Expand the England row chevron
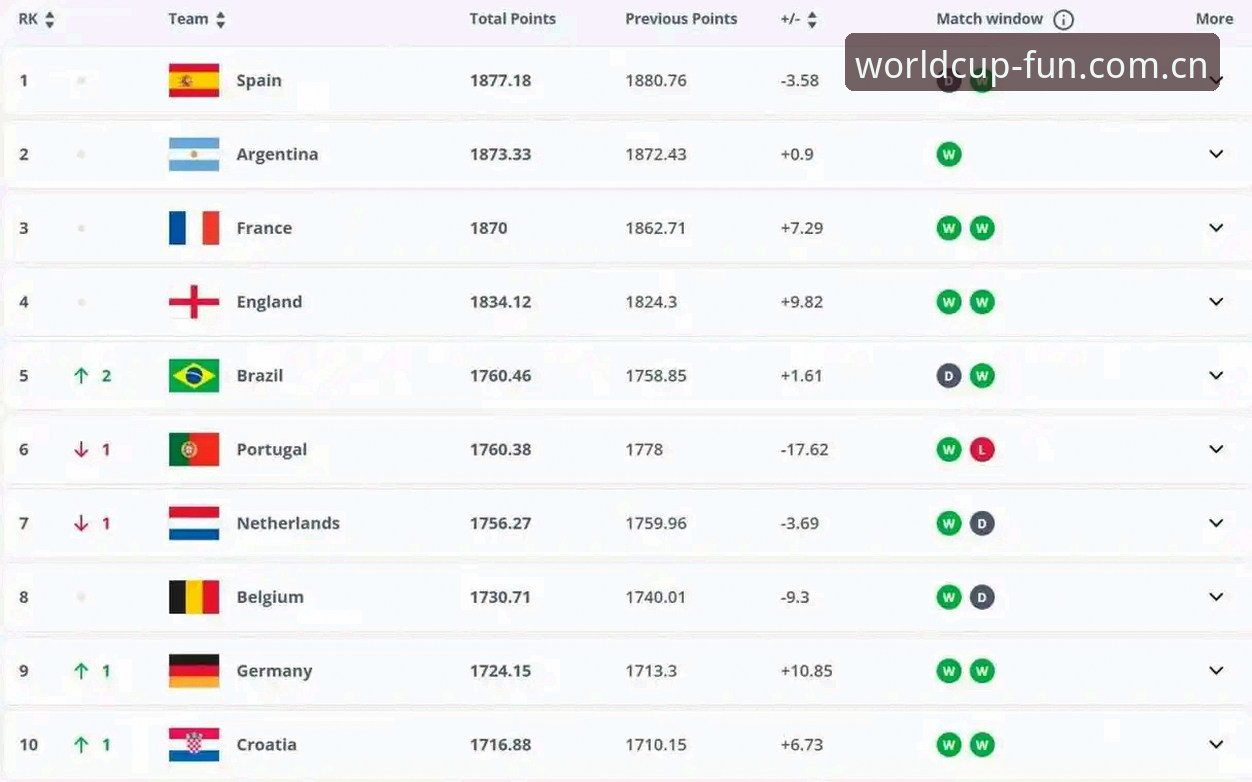The height and width of the screenshot is (782, 1252). click(1216, 302)
